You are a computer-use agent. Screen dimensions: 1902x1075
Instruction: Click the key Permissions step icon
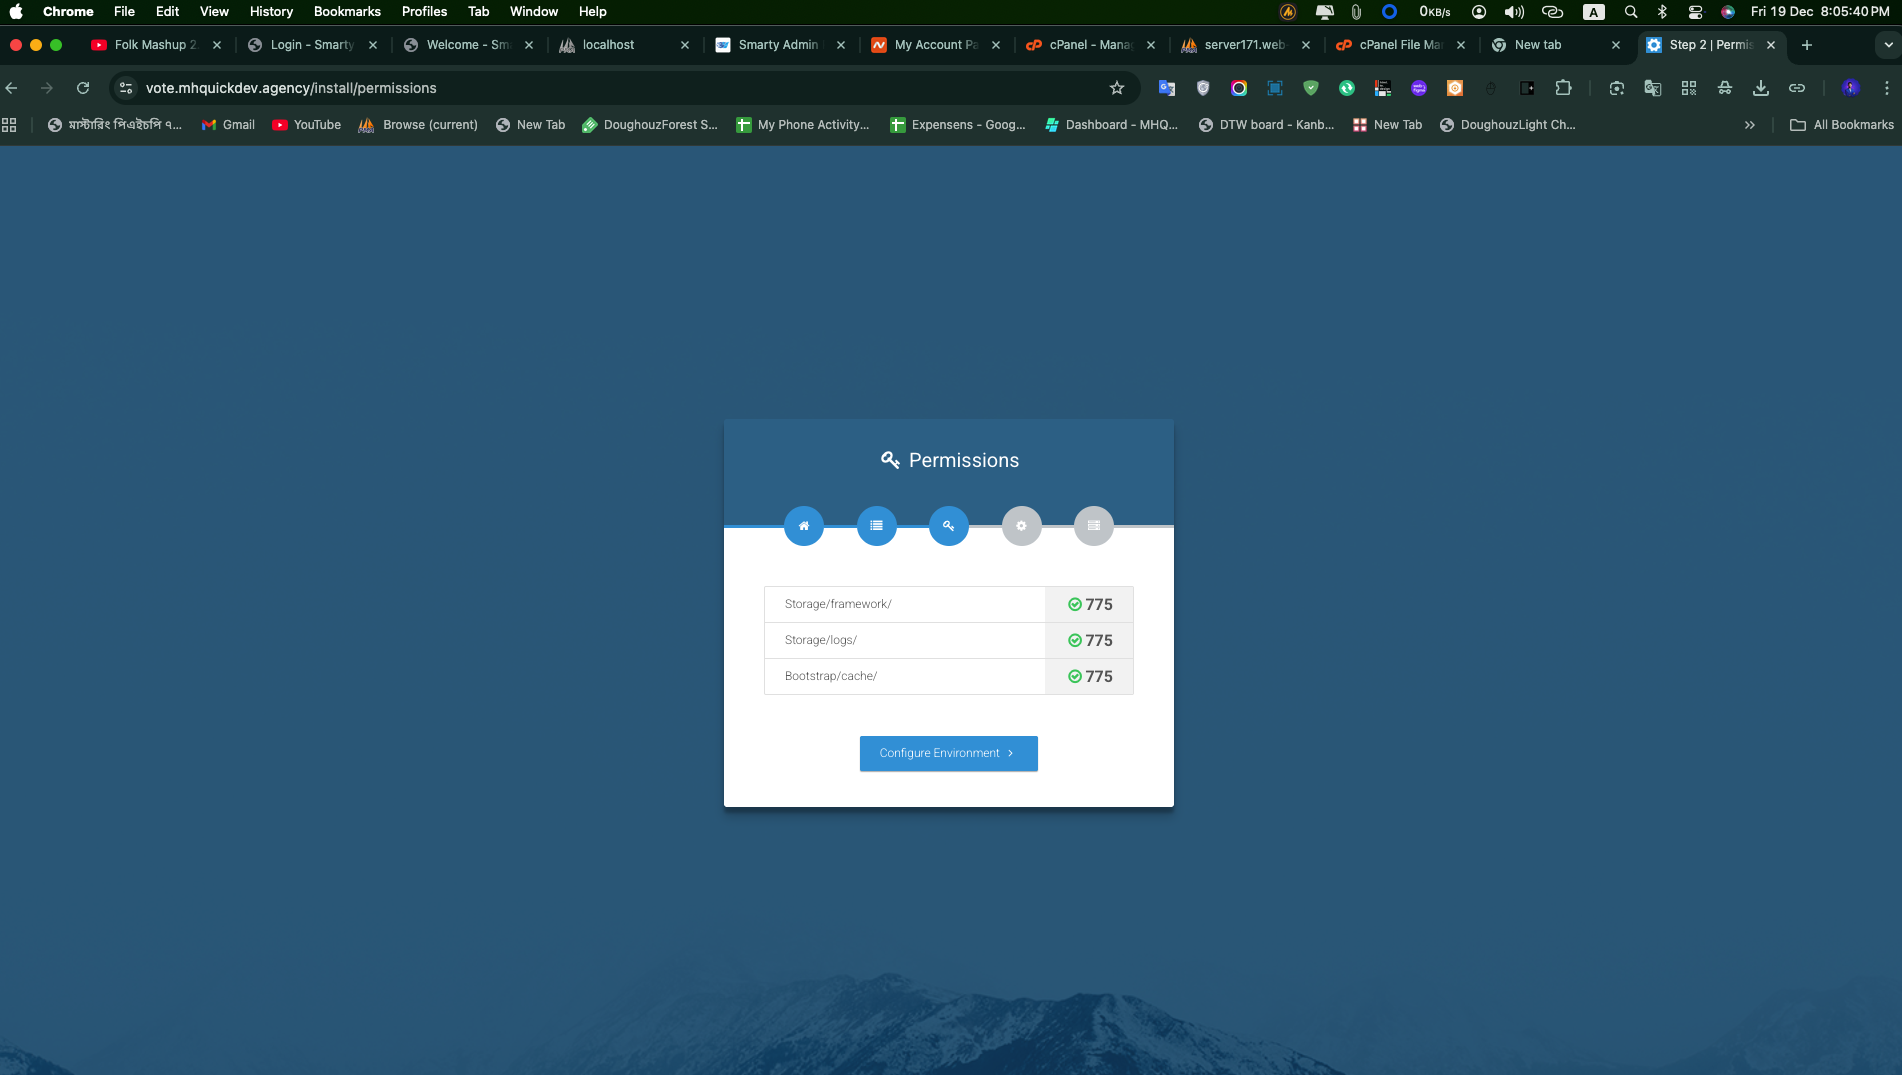pos(948,525)
